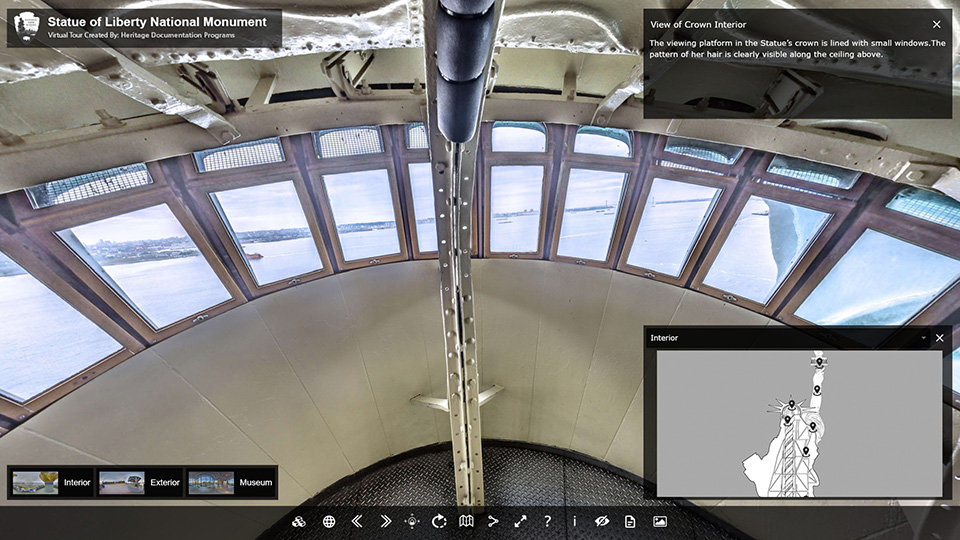Viewport: 960px width, 540px height.
Task: Switch to the Museum tour section
Action: tap(229, 483)
